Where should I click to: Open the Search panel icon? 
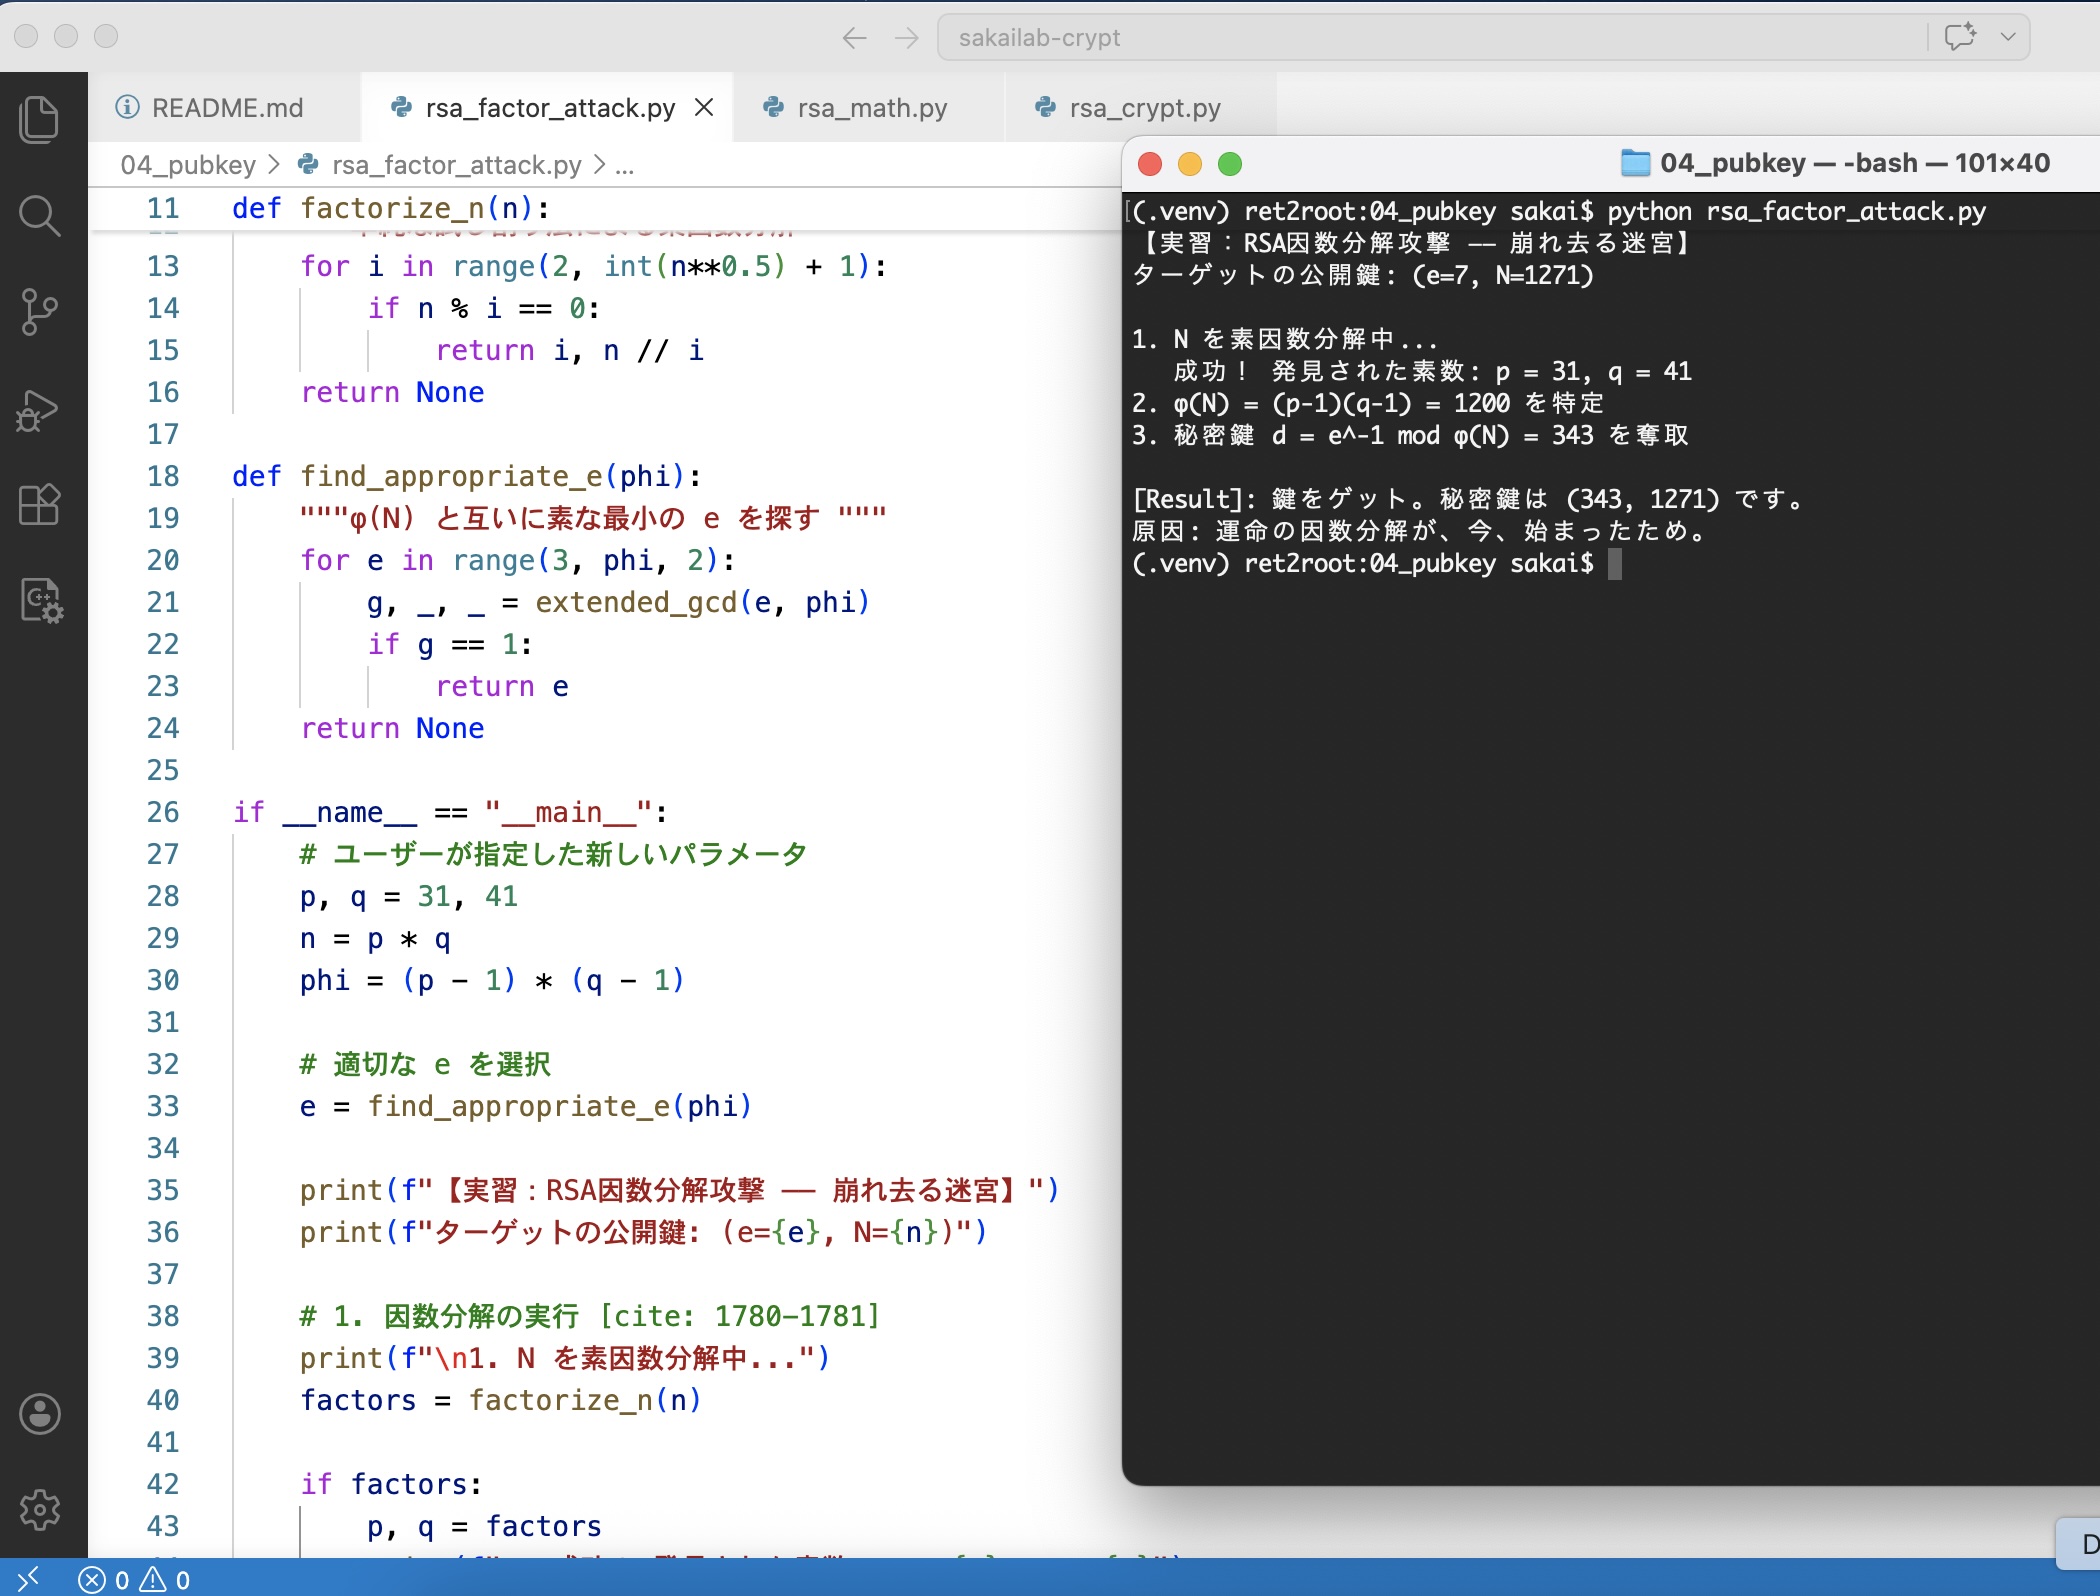[x=40, y=215]
